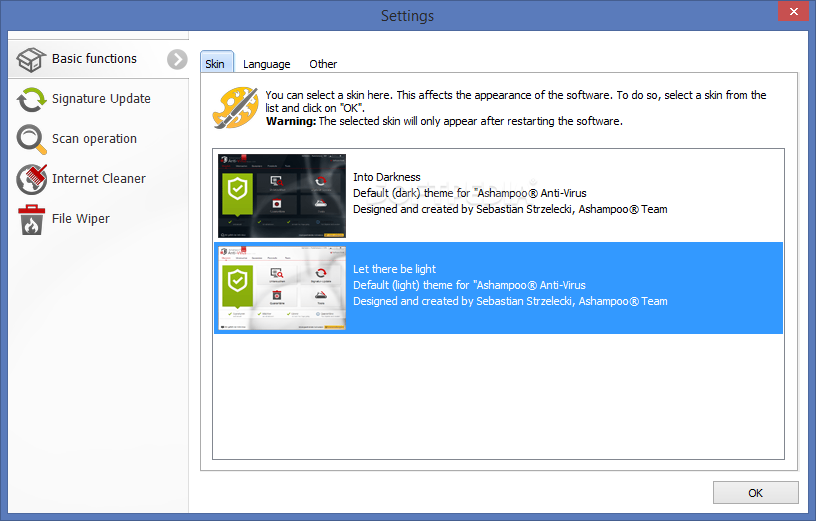Switch to the Language tab
The height and width of the screenshot is (521, 816).
(x=266, y=64)
